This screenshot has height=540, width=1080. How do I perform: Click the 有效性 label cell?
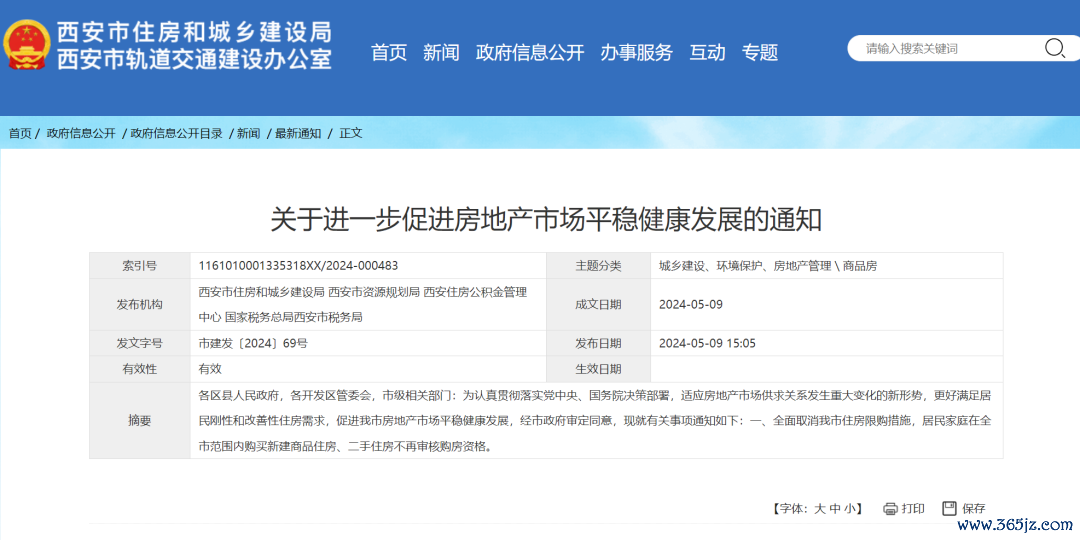[x=140, y=369]
